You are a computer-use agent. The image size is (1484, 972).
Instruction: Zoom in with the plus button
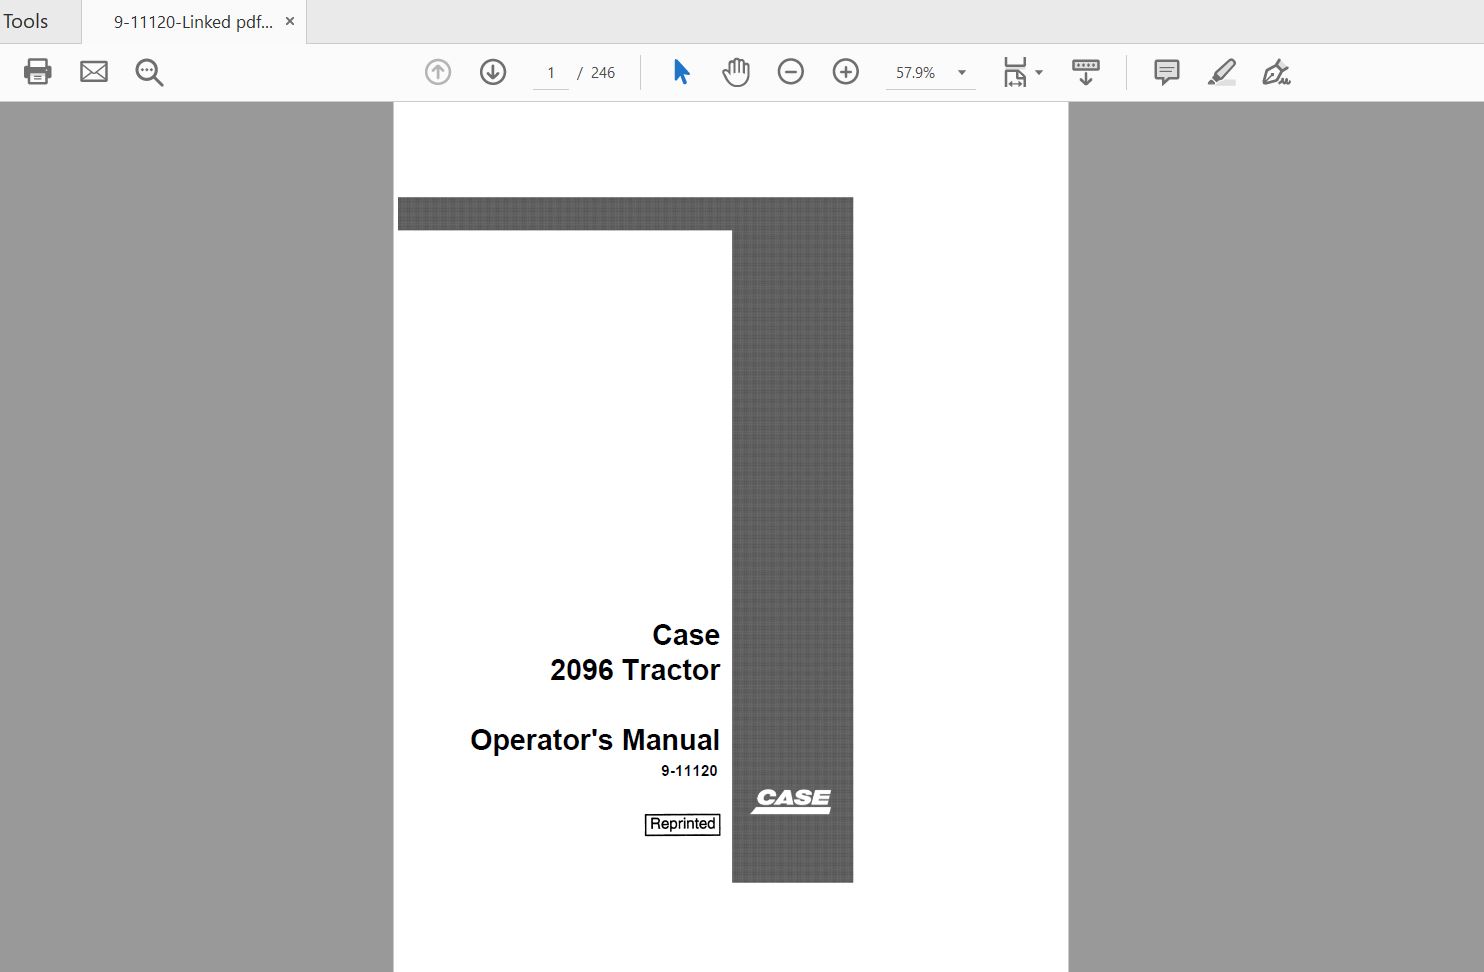(x=846, y=72)
